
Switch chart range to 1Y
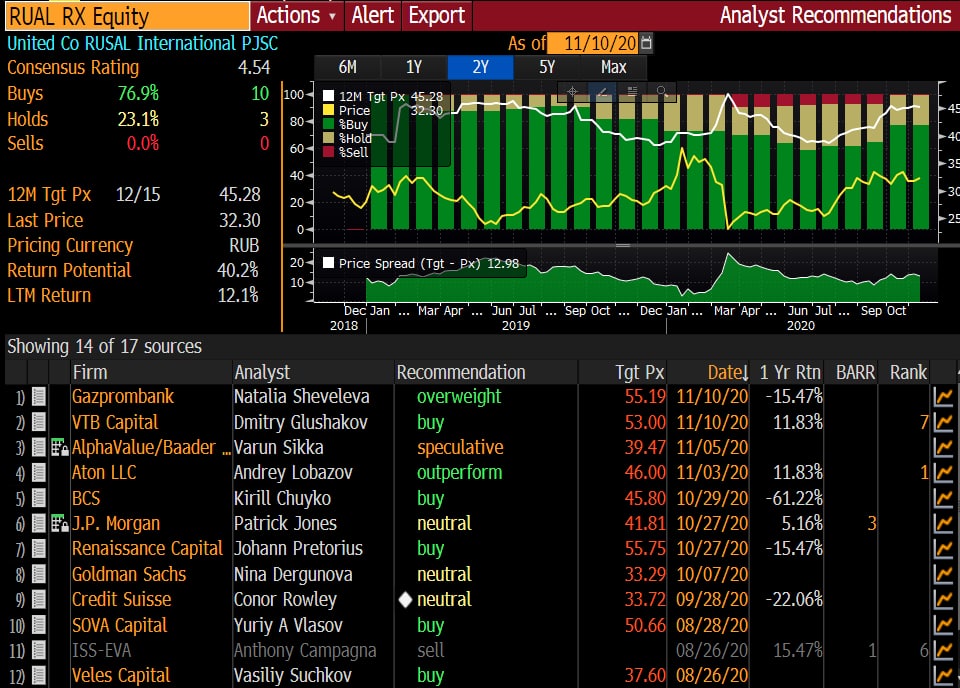click(x=414, y=67)
